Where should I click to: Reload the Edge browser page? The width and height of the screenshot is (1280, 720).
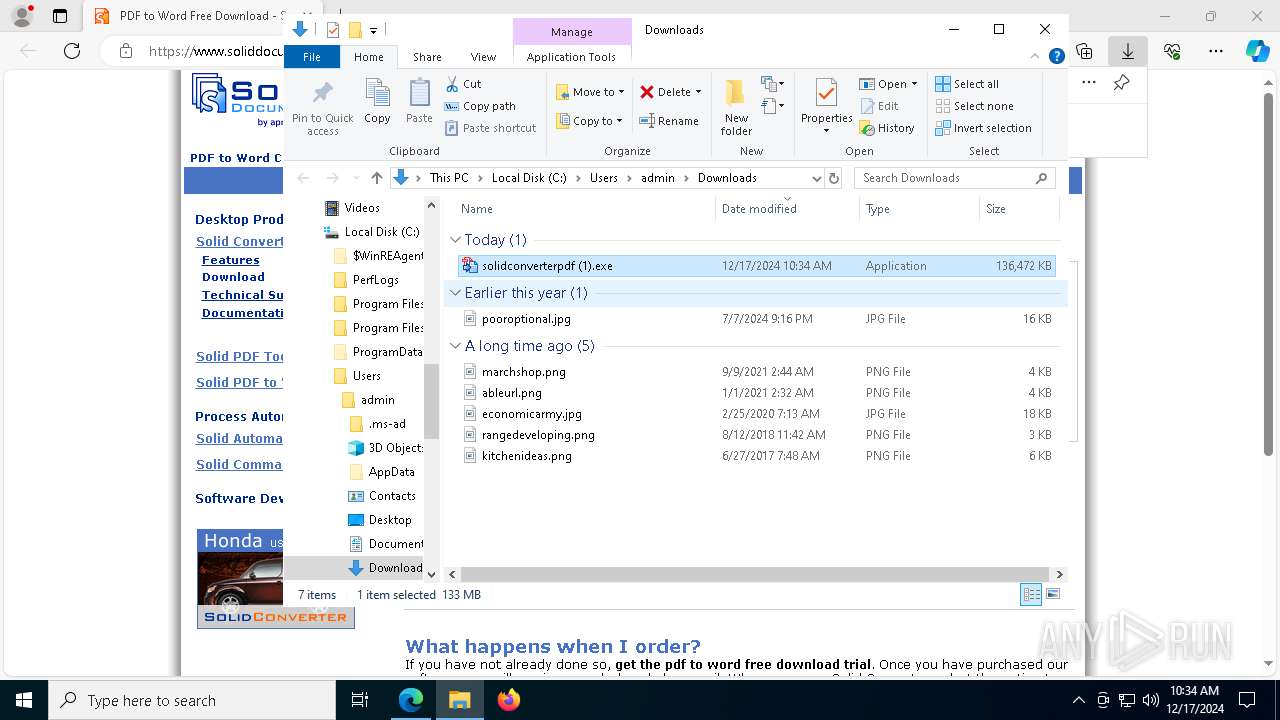71,51
